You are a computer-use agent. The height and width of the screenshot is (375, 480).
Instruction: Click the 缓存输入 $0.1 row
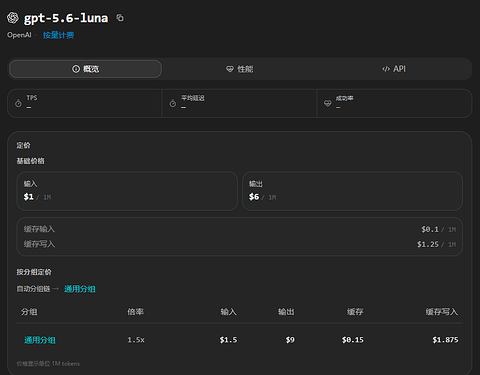pos(240,229)
